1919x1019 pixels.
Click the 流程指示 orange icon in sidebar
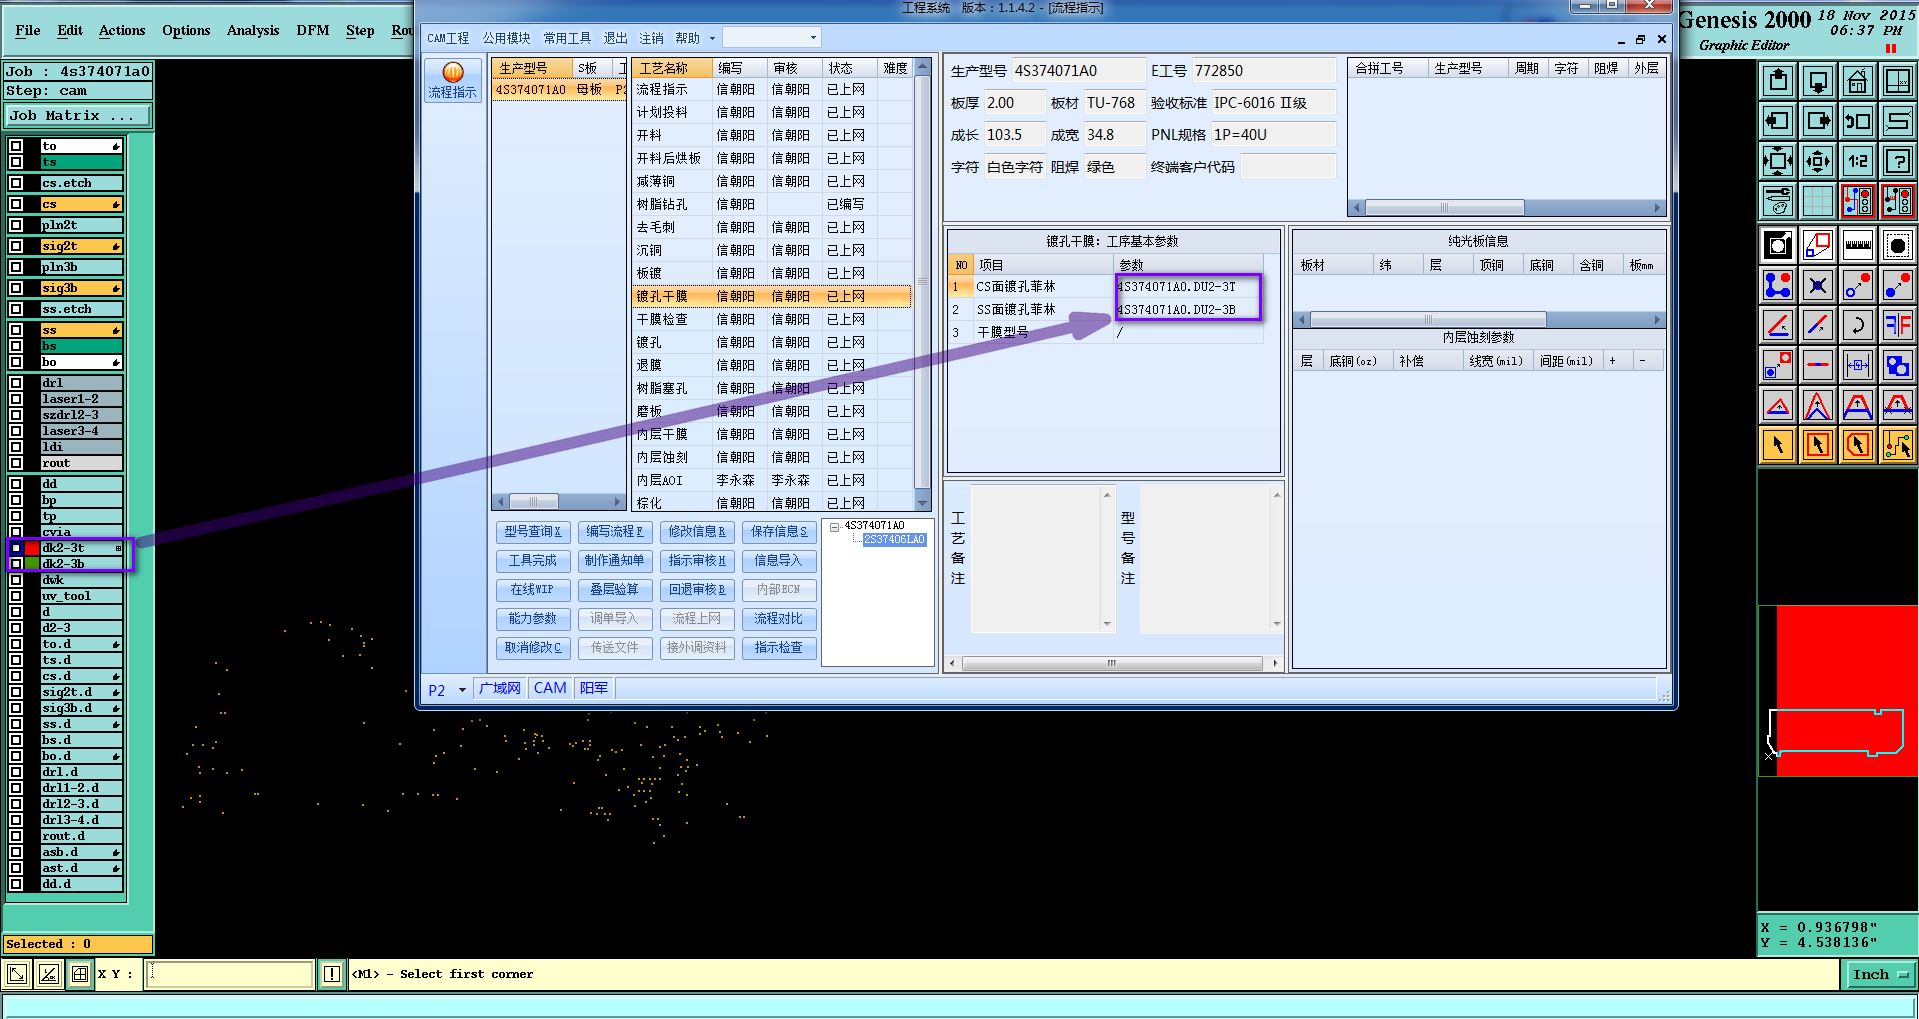click(453, 80)
